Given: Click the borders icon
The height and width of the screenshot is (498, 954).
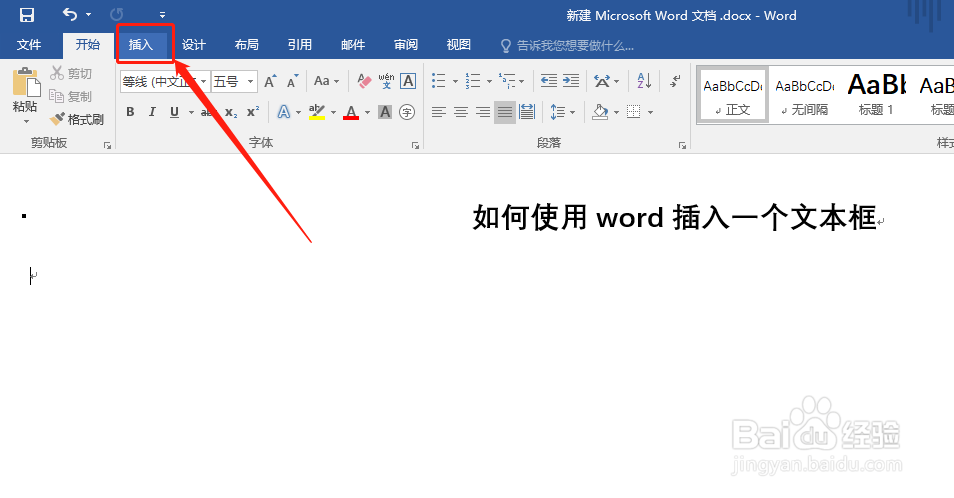Looking at the screenshot, I should (x=633, y=112).
